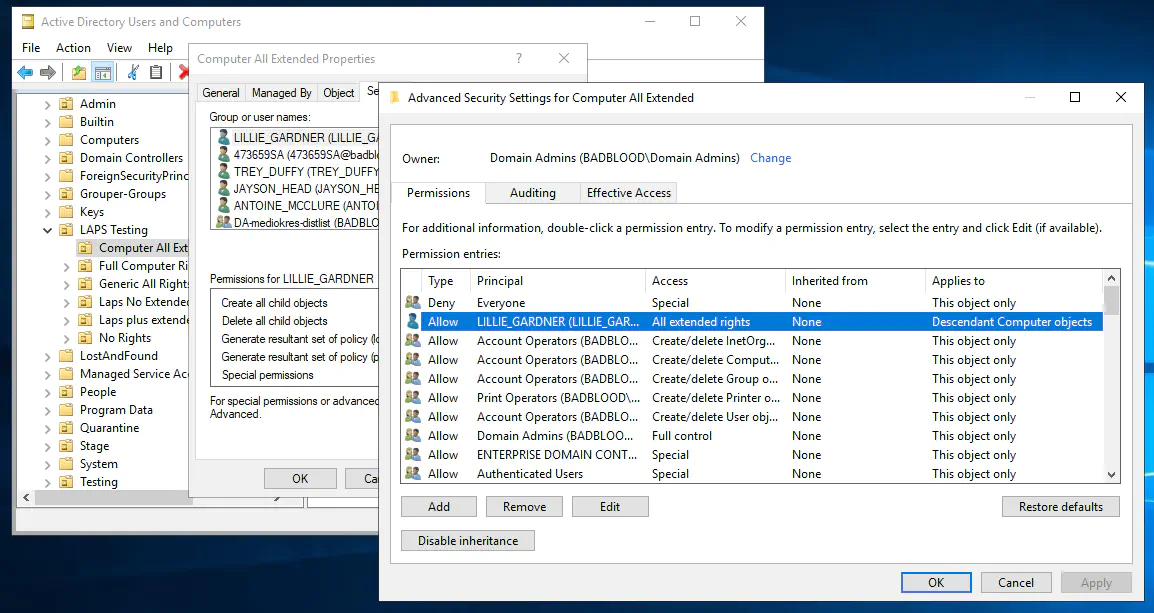
Task: Click the group icon beside DA-mediokres-distlist
Action: pos(224,222)
